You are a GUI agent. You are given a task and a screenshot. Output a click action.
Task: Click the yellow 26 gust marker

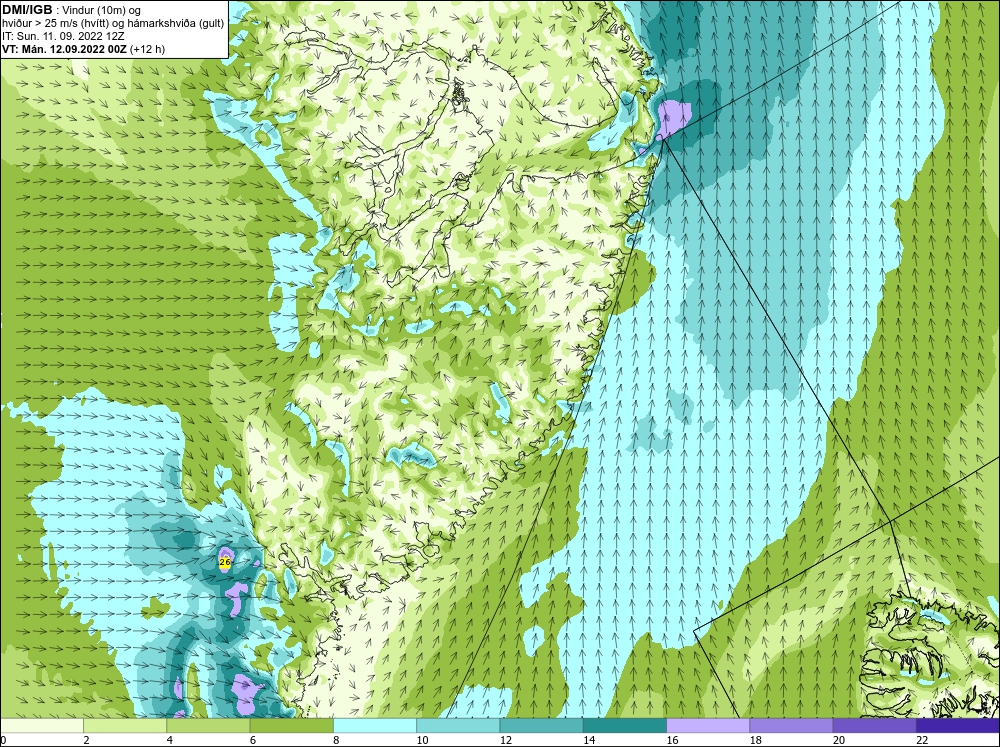pyautogui.click(x=224, y=562)
